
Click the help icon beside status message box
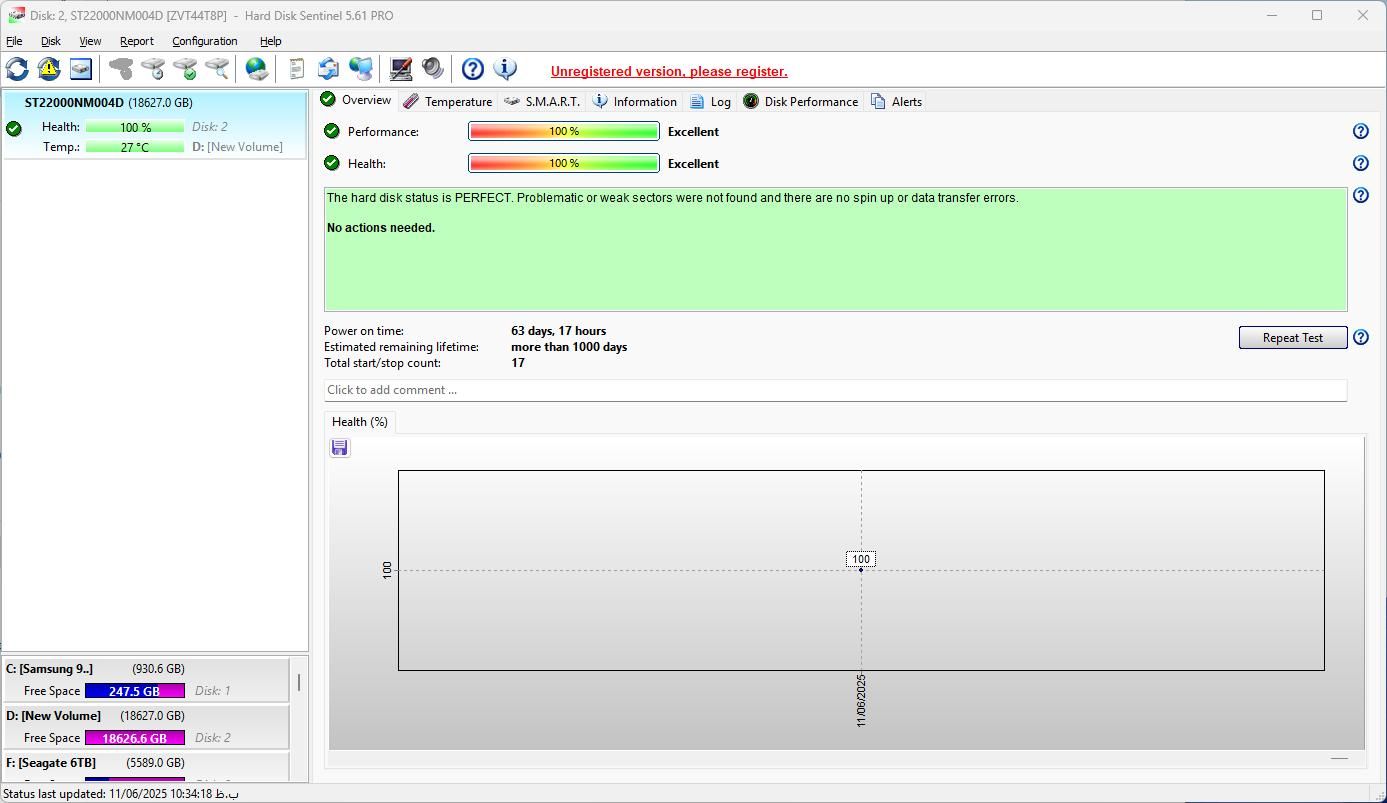click(x=1360, y=195)
